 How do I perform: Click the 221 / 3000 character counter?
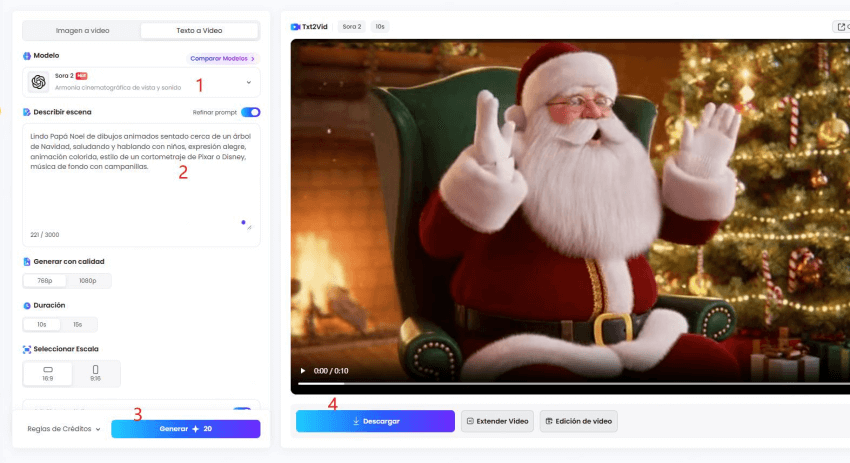pos(44,235)
